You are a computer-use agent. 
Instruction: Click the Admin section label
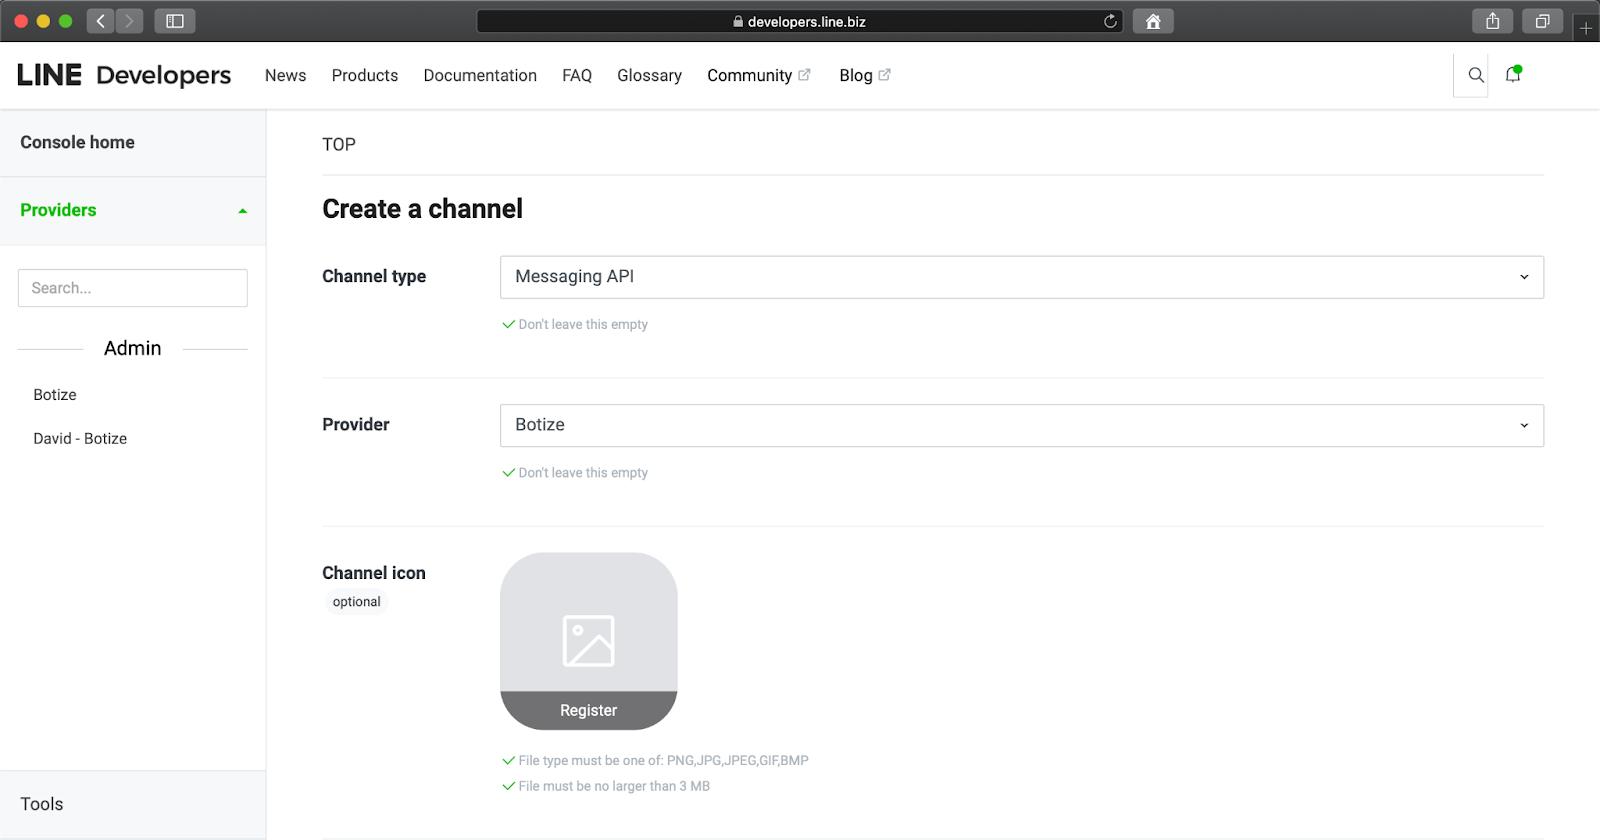[133, 348]
